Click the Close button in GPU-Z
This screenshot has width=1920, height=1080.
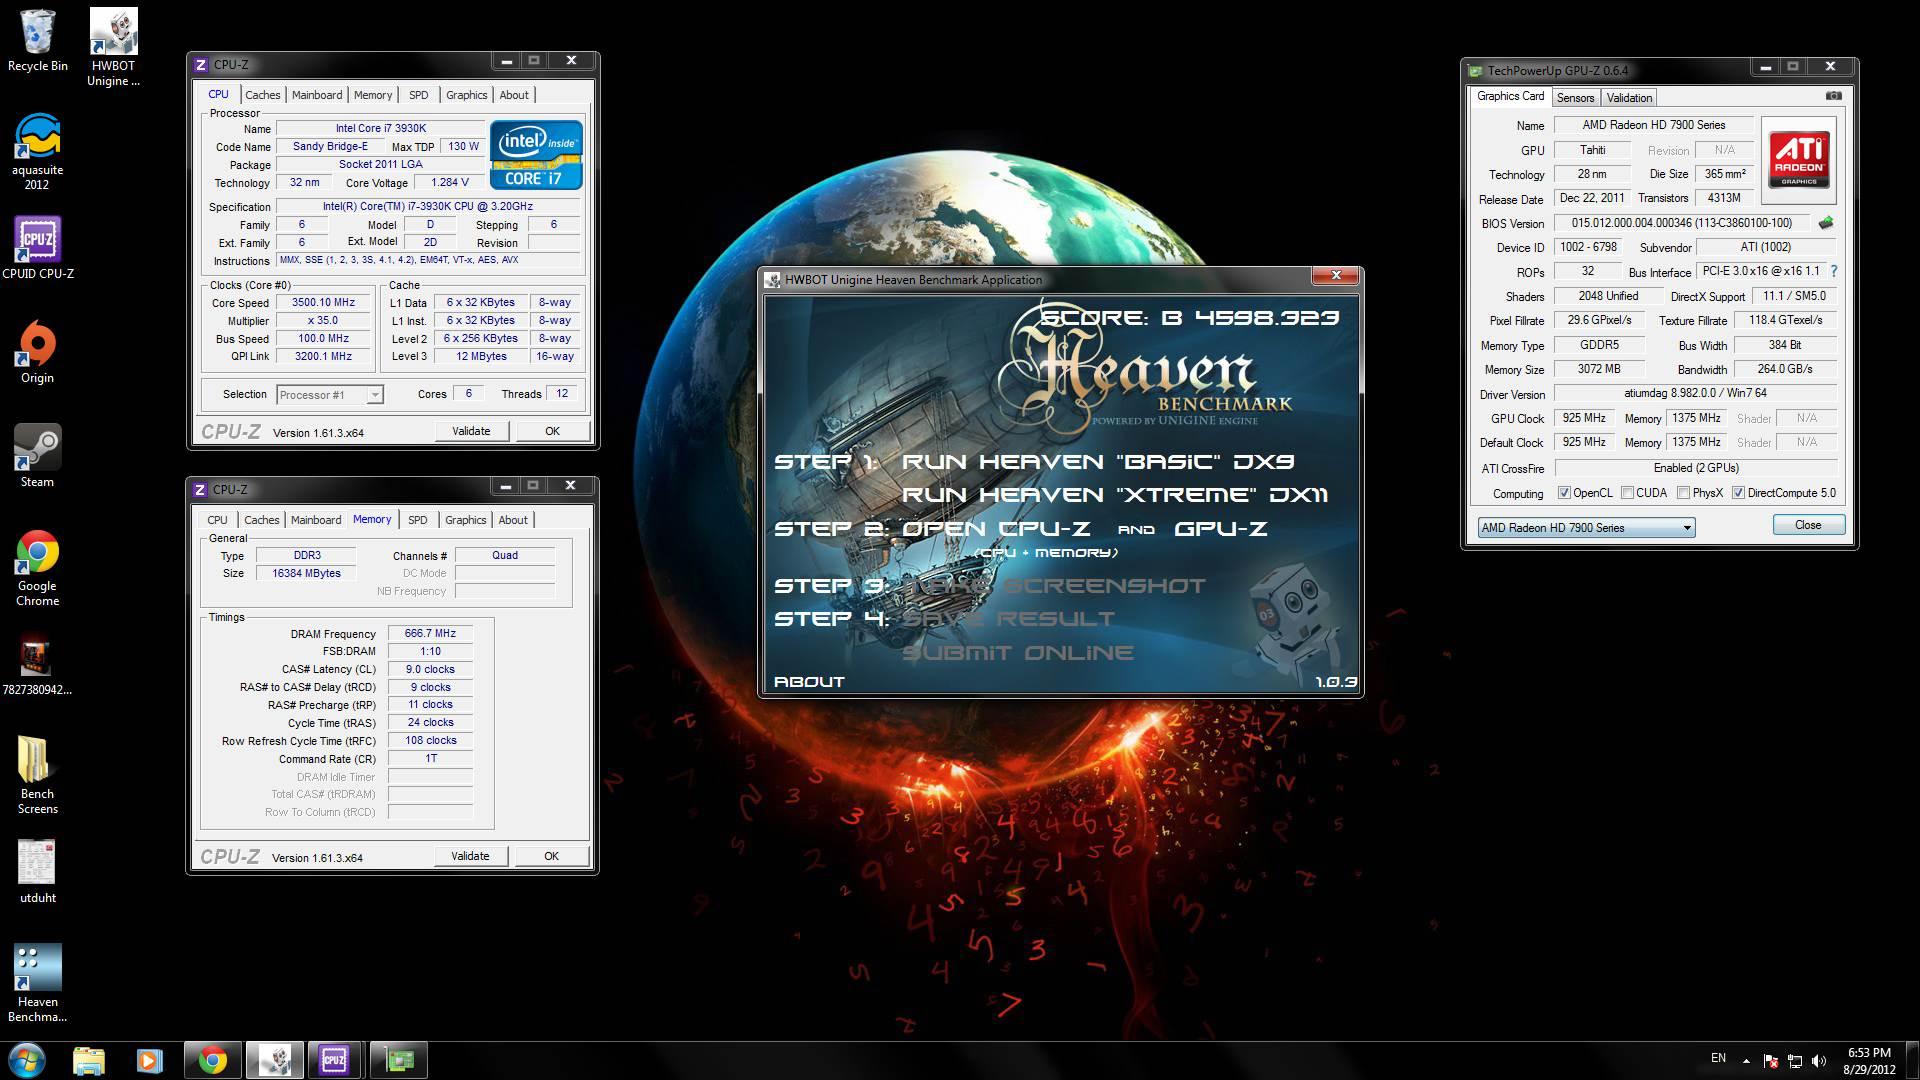(1808, 525)
